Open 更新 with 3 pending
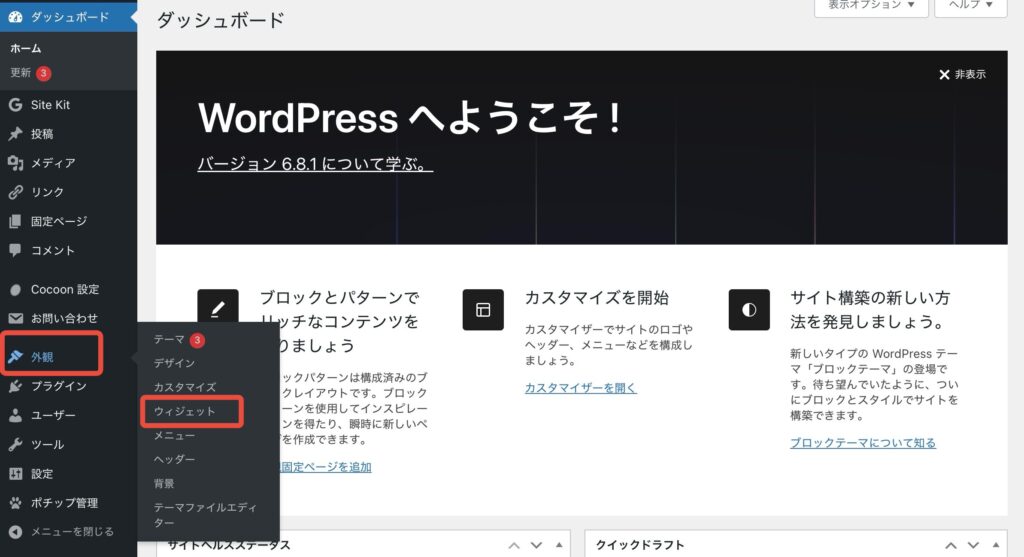The width and height of the screenshot is (1024, 557). 30,72
